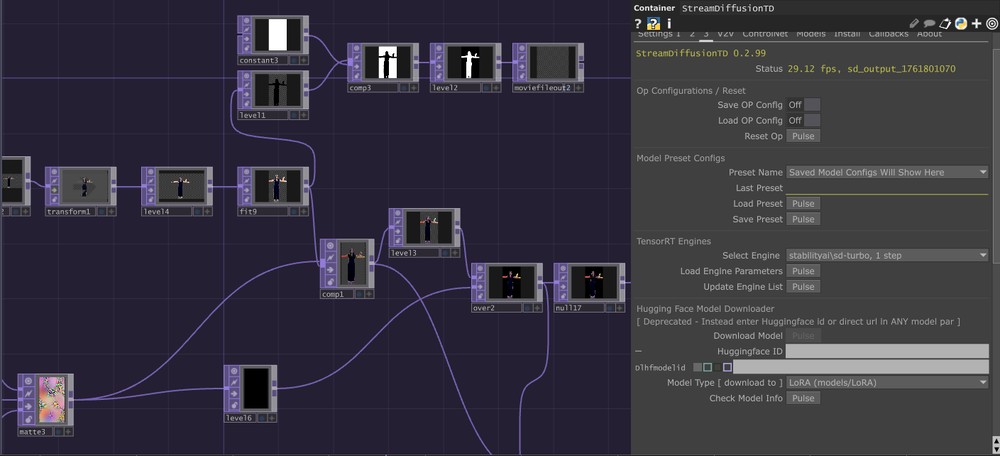This screenshot has height=456, width=1000.
Task: Click the viewer active plus on fit9
Action: pyautogui.click(x=304, y=211)
